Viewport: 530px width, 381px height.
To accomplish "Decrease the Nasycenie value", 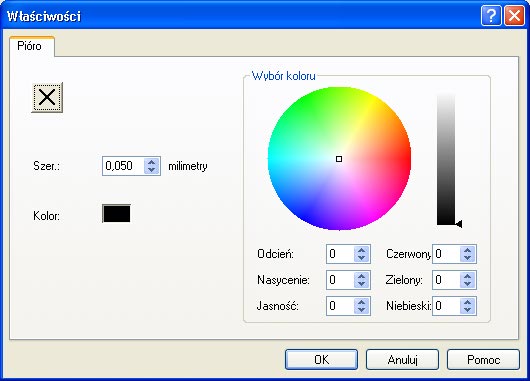I will (x=361, y=284).
